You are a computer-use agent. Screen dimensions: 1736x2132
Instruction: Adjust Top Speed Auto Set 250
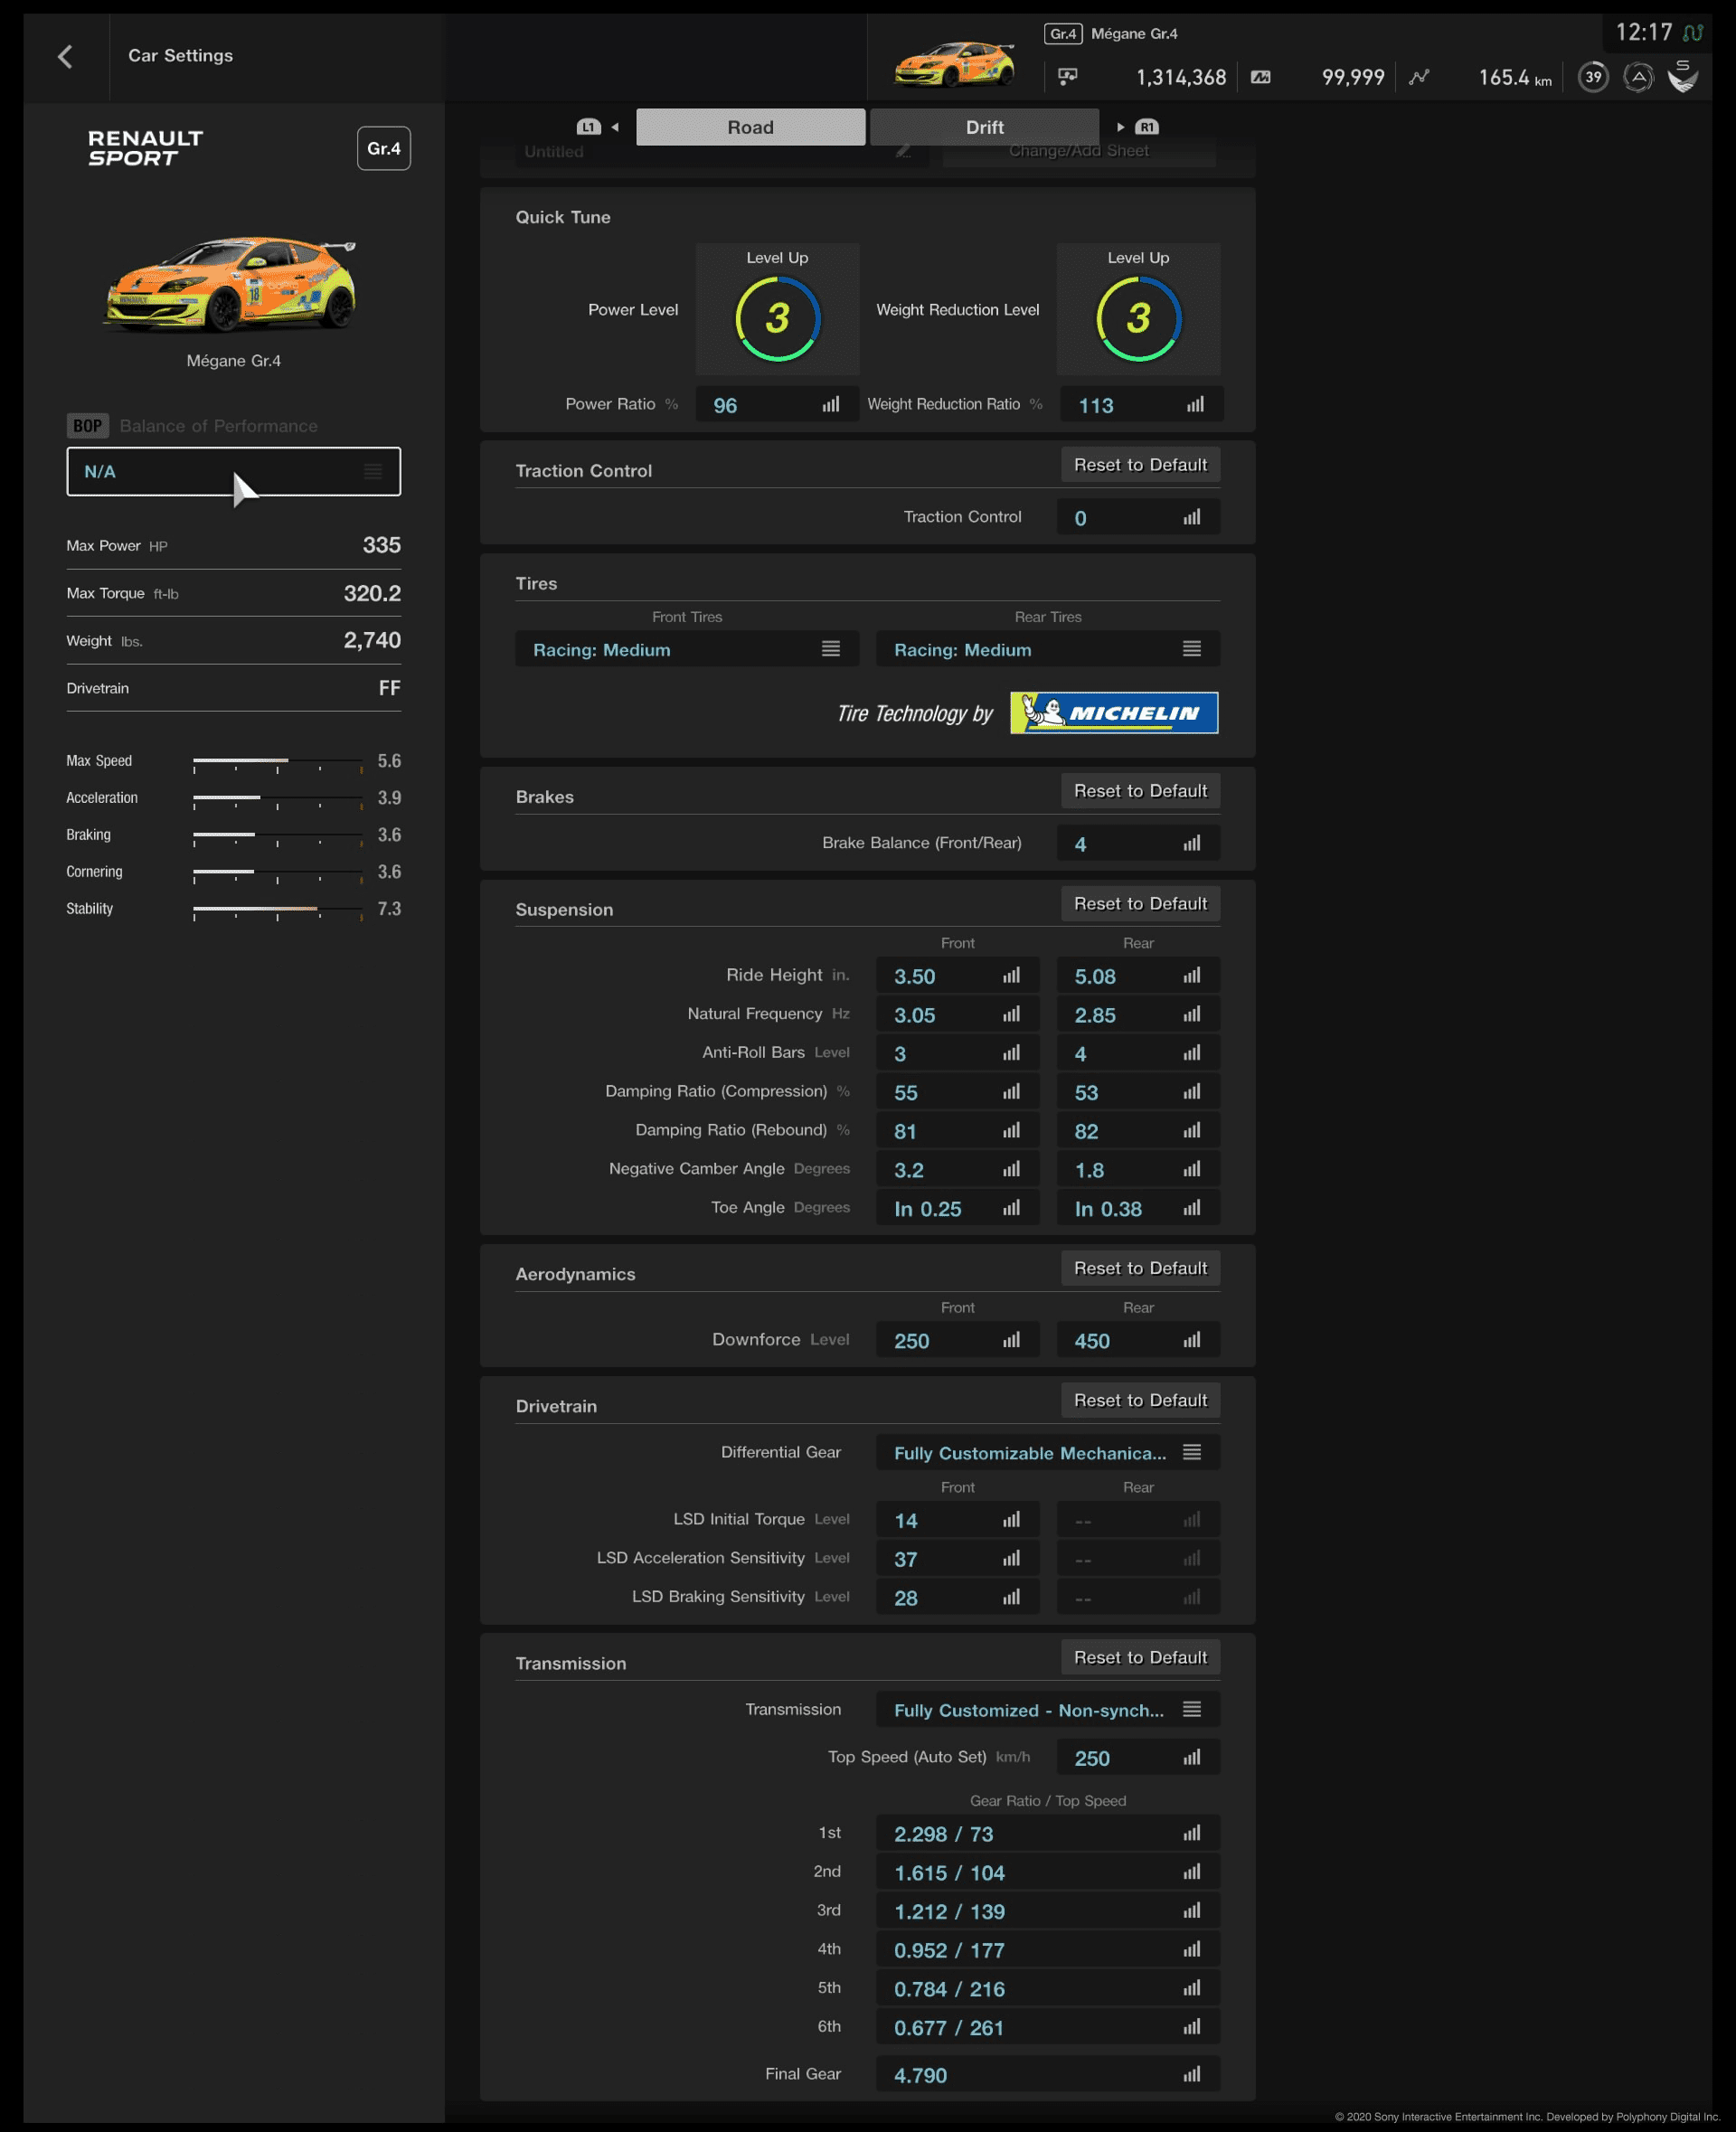click(x=1138, y=1757)
